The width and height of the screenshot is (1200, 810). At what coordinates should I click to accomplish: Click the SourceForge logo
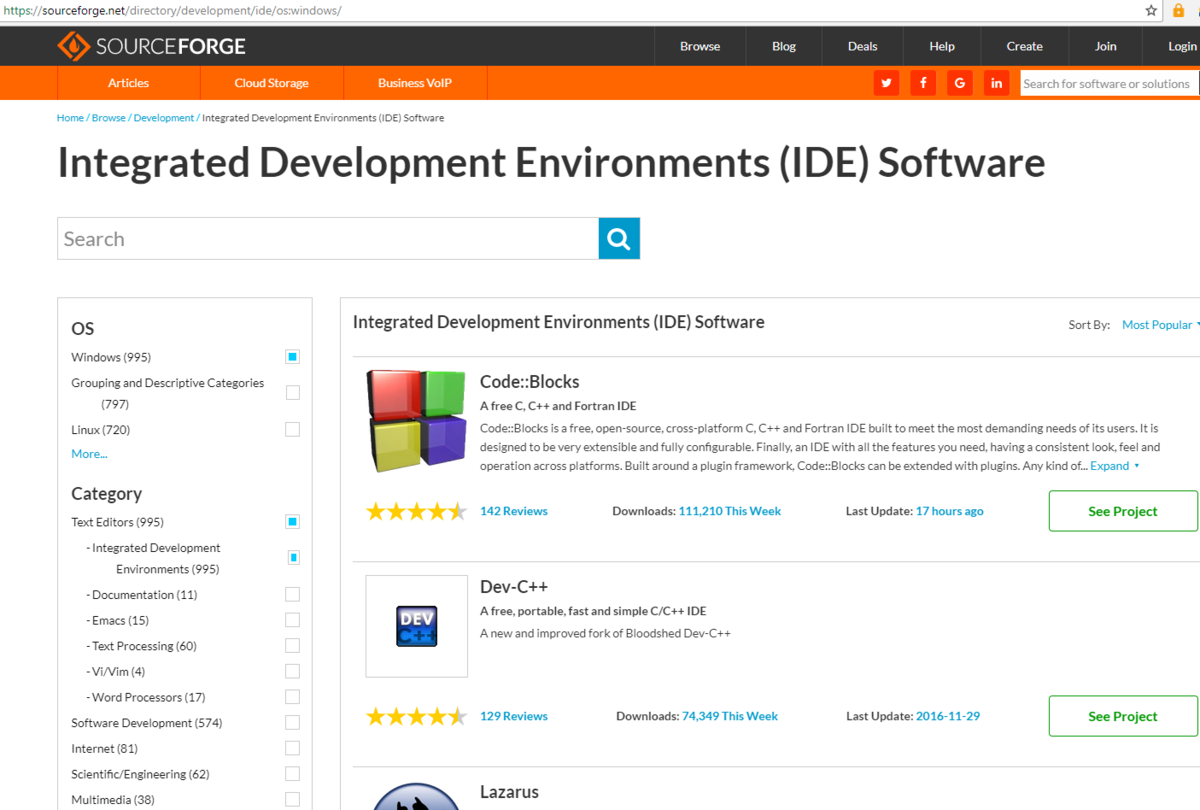click(x=151, y=46)
